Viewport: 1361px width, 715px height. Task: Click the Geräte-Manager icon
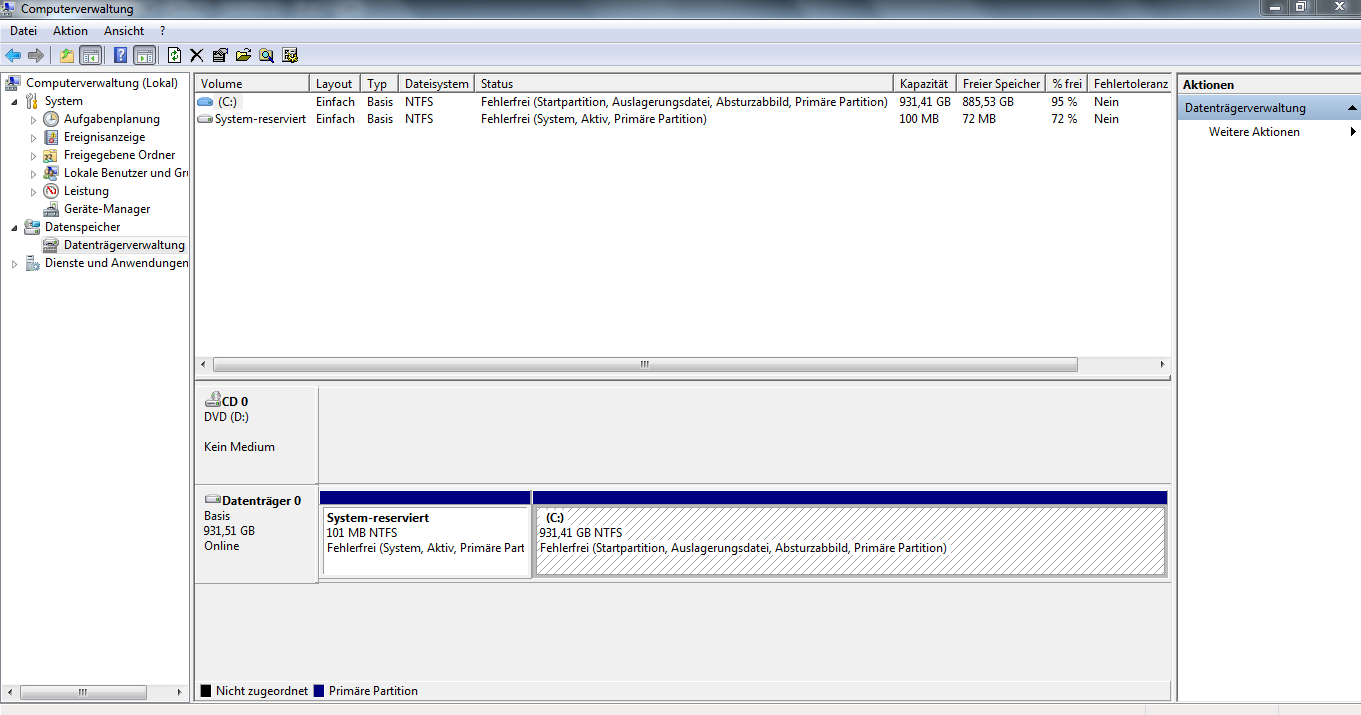click(51, 209)
